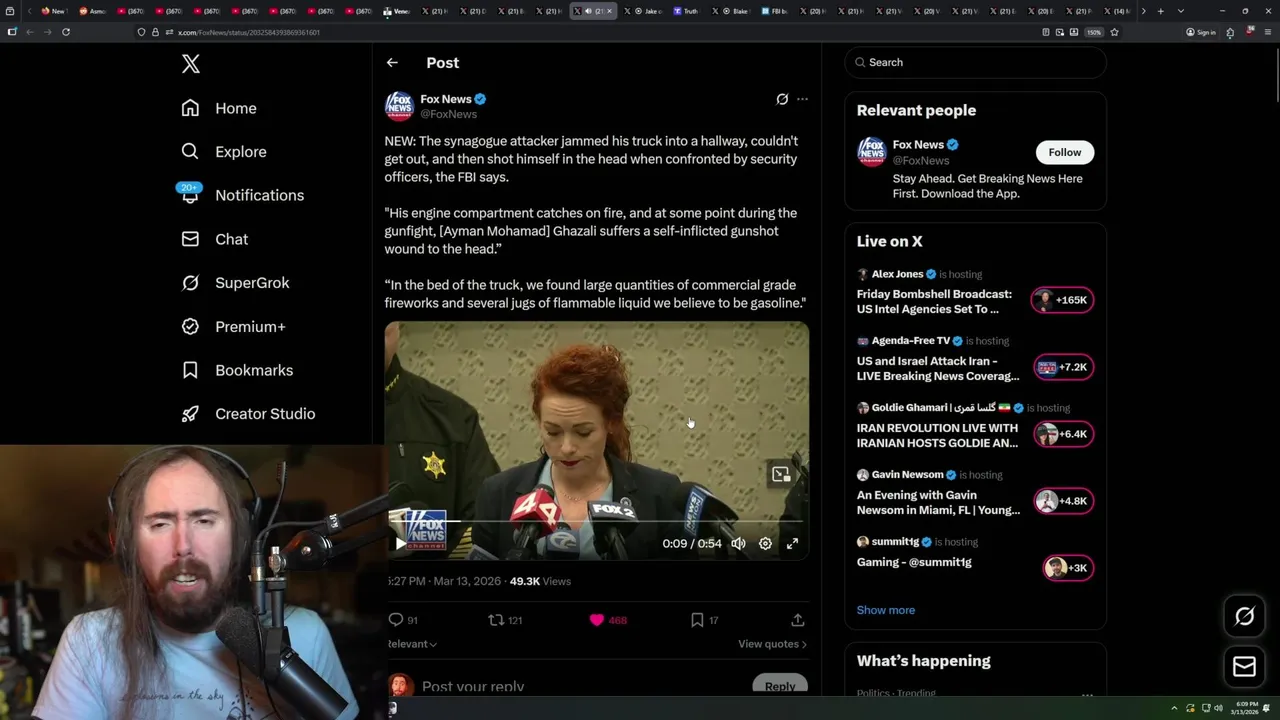Open a new browser tab
Image resolution: width=1280 pixels, height=720 pixels.
click(x=1160, y=11)
